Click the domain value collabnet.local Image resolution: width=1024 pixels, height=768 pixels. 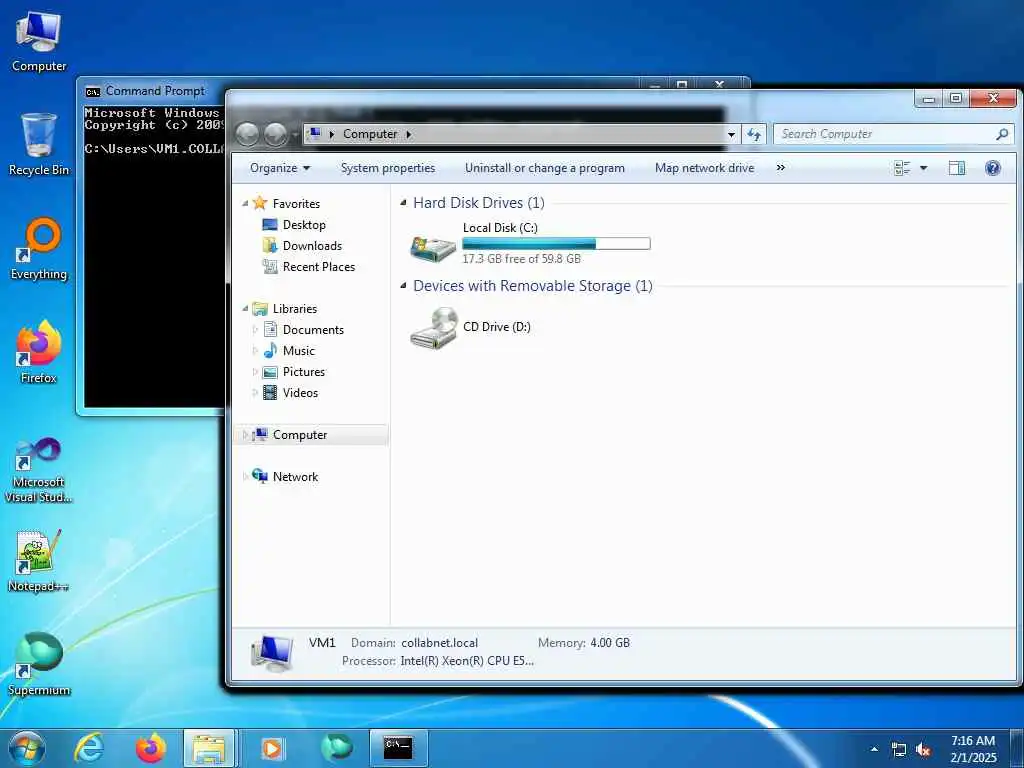pyautogui.click(x=440, y=643)
